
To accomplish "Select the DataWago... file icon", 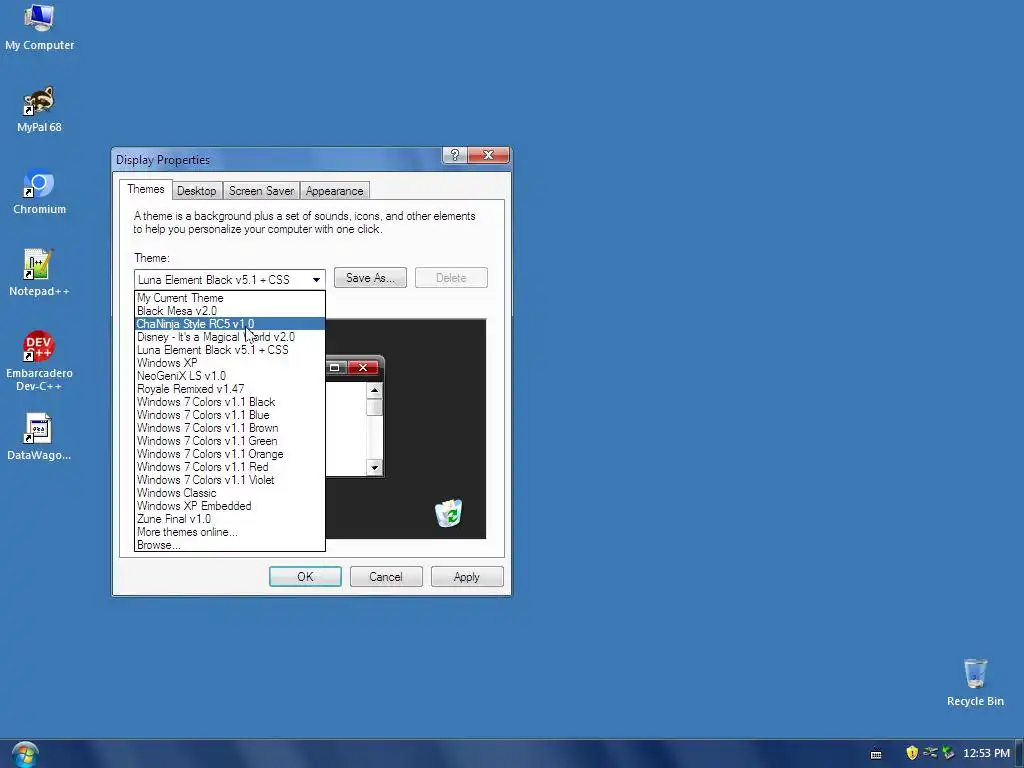I will 39,436.
